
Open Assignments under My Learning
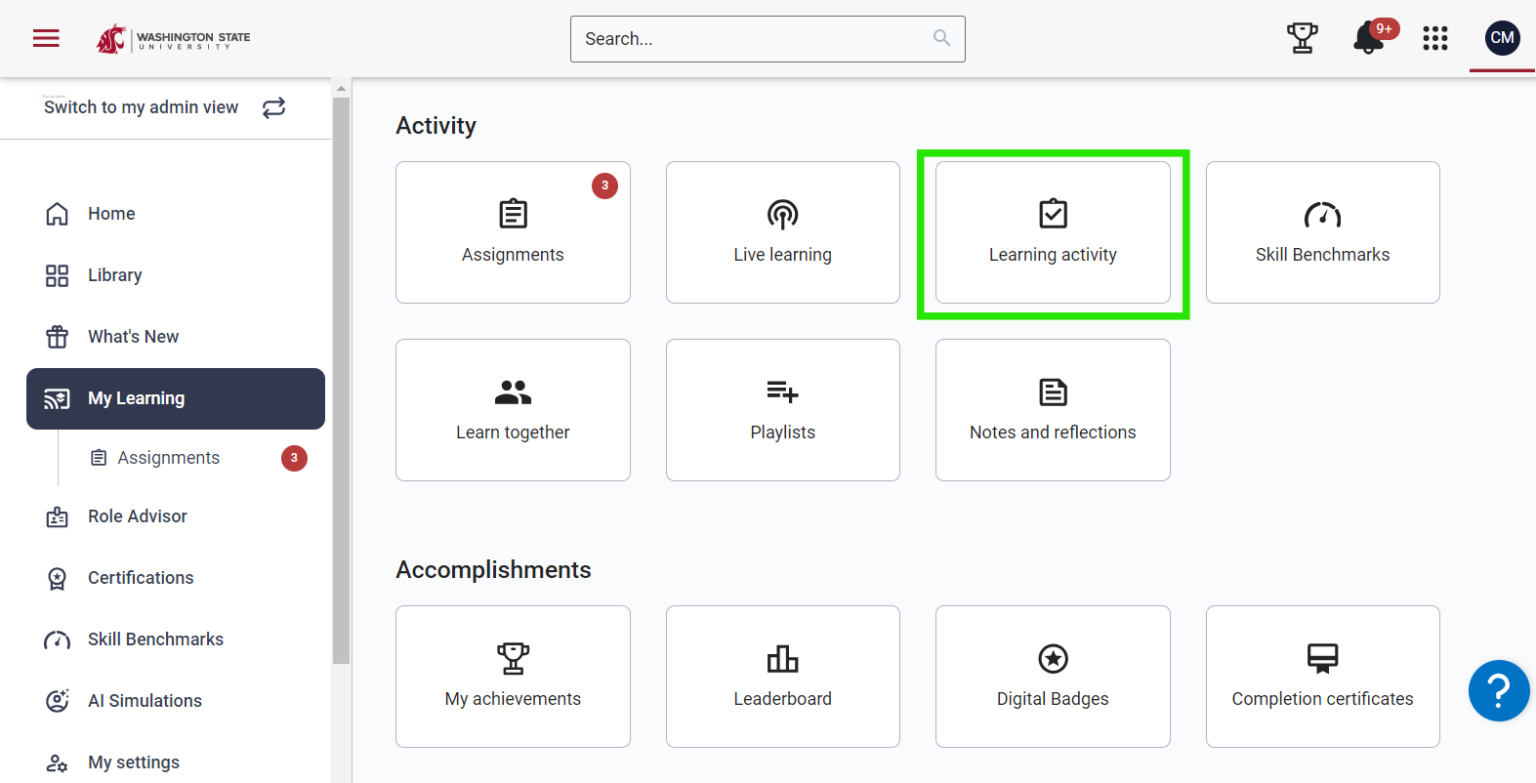[x=168, y=458]
